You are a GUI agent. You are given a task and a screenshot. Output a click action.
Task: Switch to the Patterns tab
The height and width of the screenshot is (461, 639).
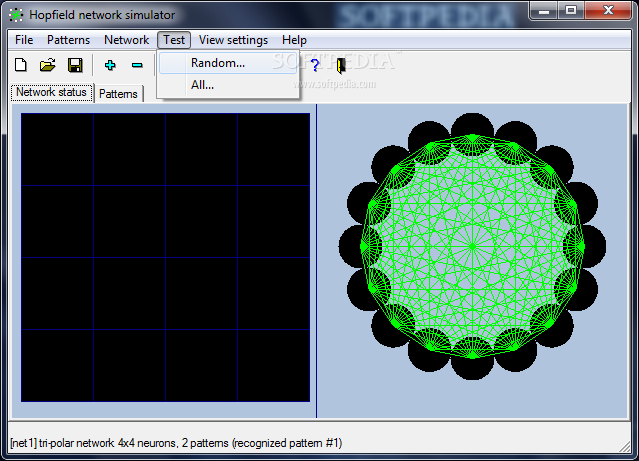[119, 94]
